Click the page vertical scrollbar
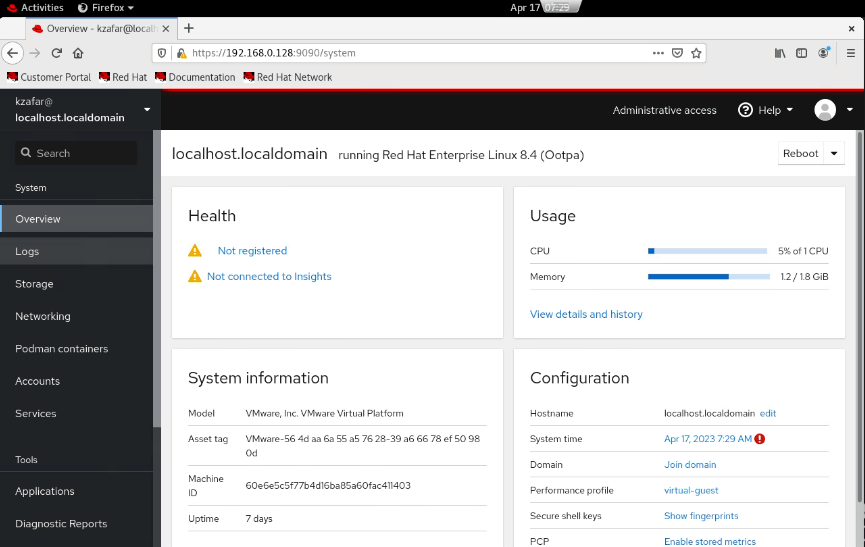 [x=860, y=317]
